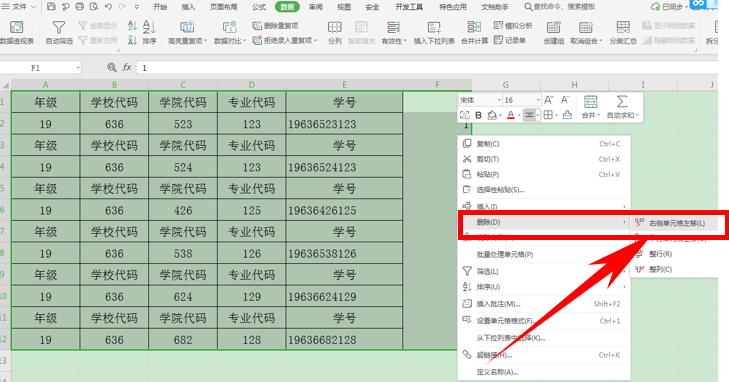Toggle bold in the mini toolbar
Viewport: 729px width, 382px height.
[x=478, y=115]
